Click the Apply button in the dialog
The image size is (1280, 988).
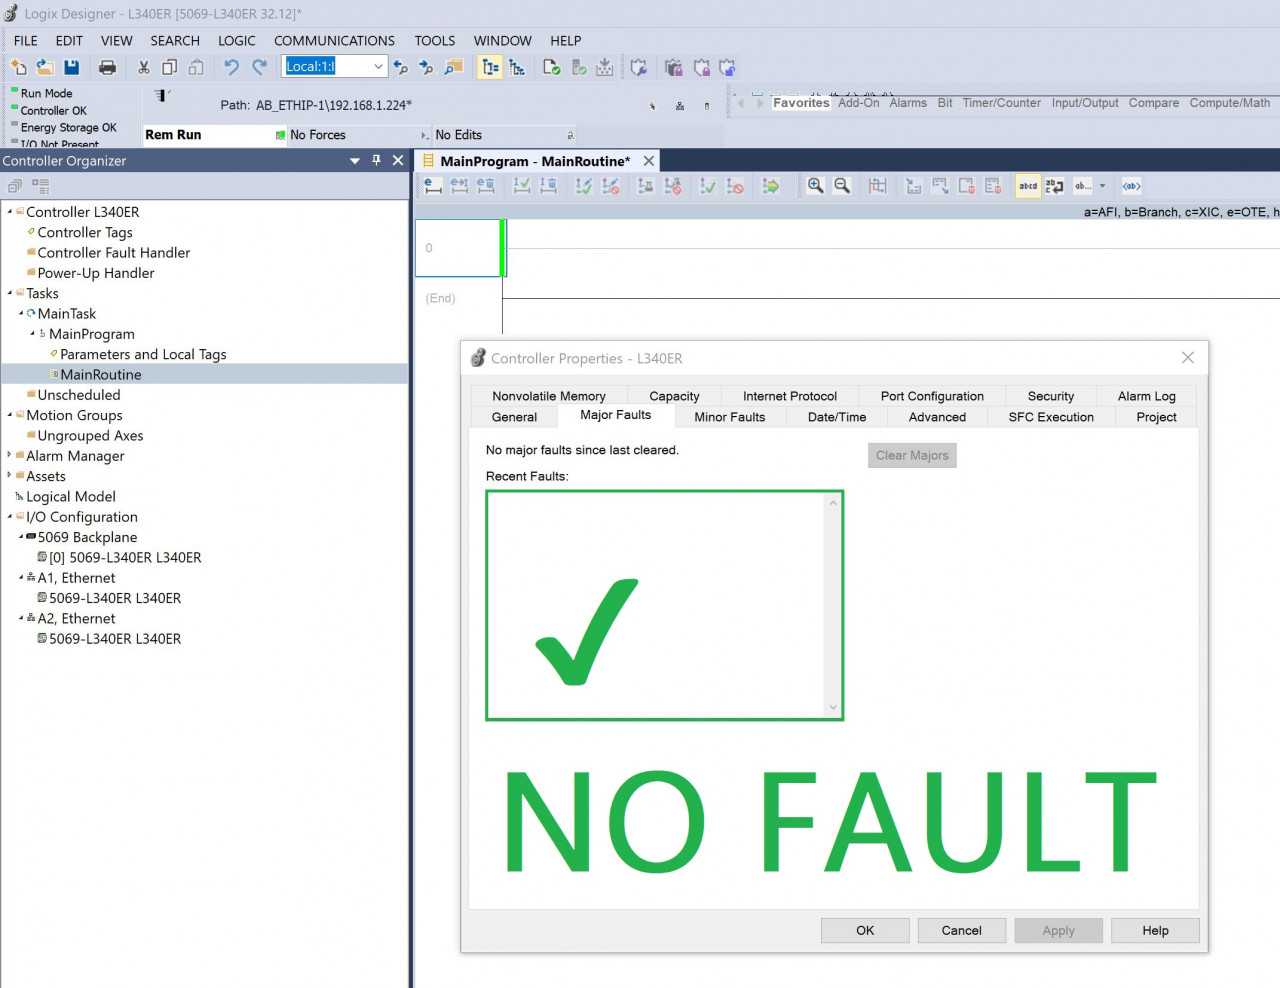tap(1058, 931)
